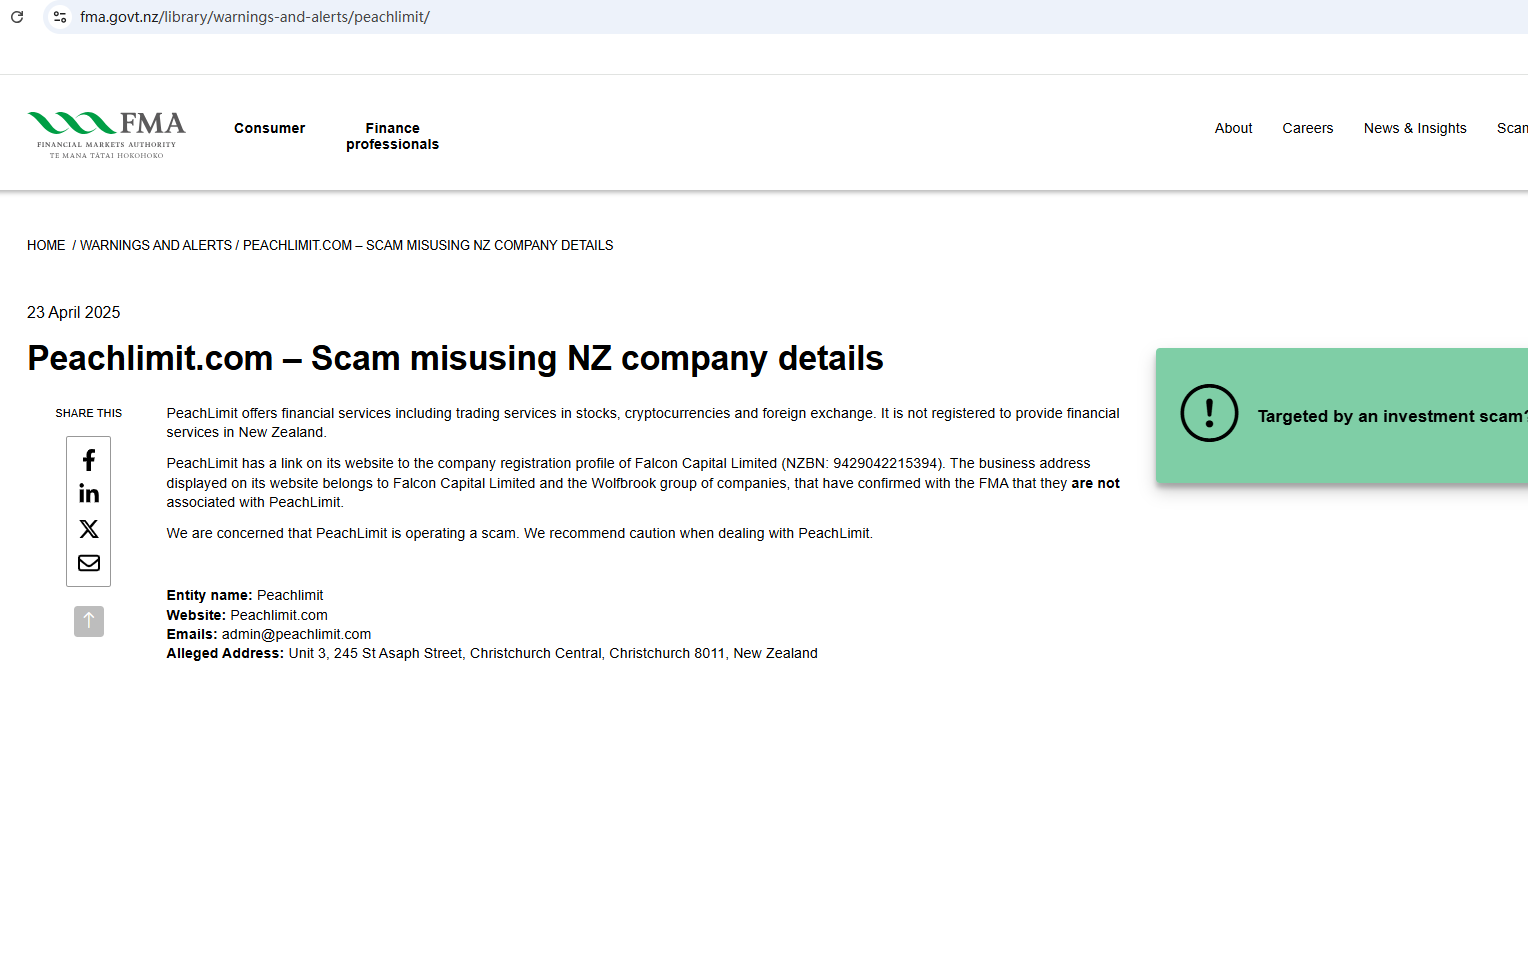
Task: Open site information icon in address bar
Action: (x=60, y=17)
